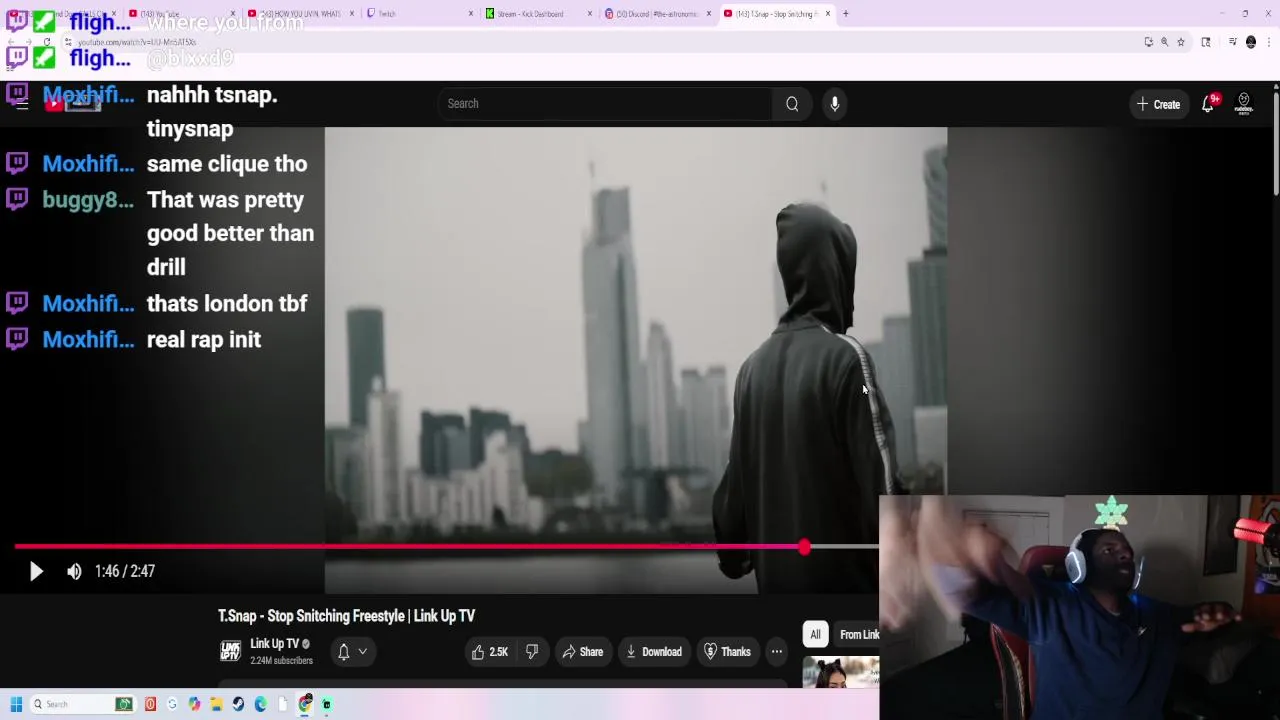Open the zoom magnifier in address bar
This screenshot has height=720, width=1280.
click(x=1164, y=42)
